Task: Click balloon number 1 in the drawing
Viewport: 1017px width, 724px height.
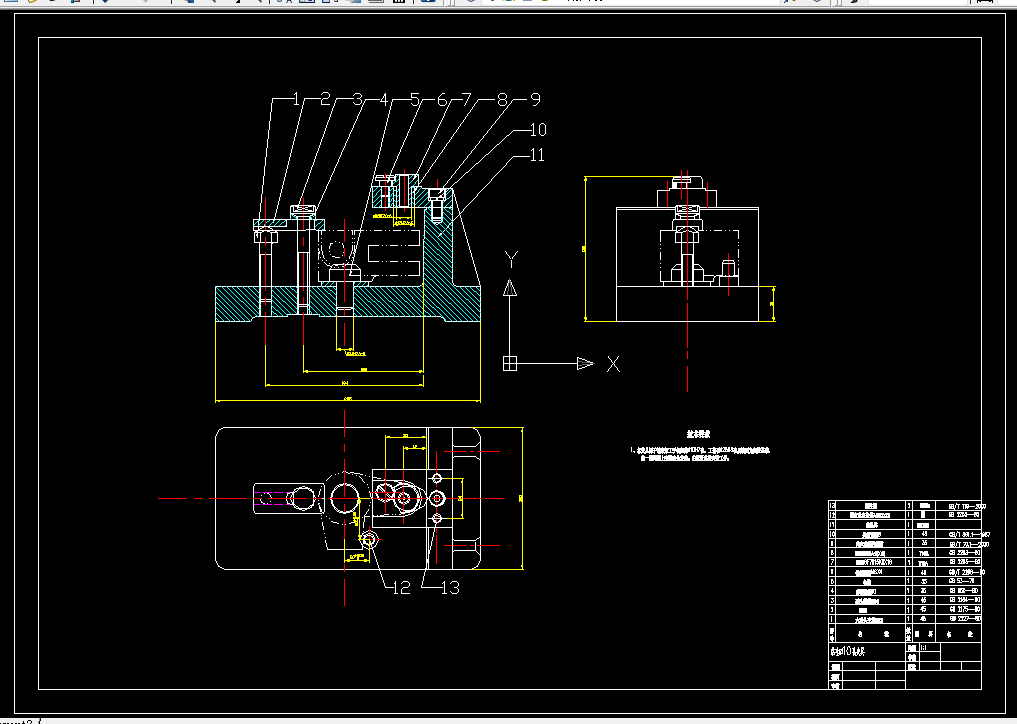Action: point(296,99)
